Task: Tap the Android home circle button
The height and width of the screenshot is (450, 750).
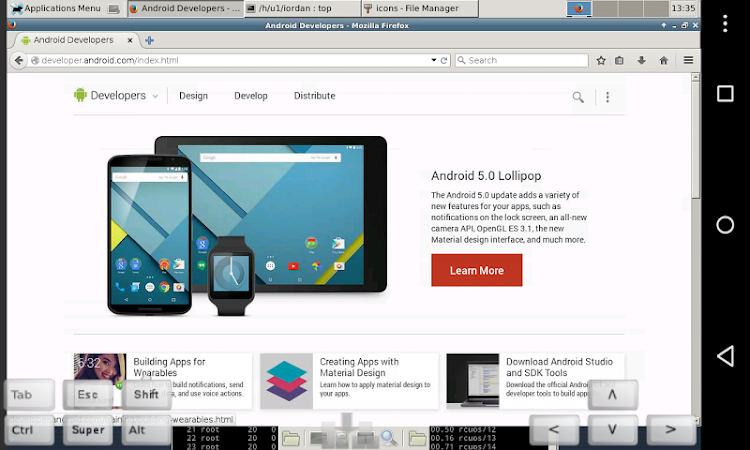Action: pos(725,225)
